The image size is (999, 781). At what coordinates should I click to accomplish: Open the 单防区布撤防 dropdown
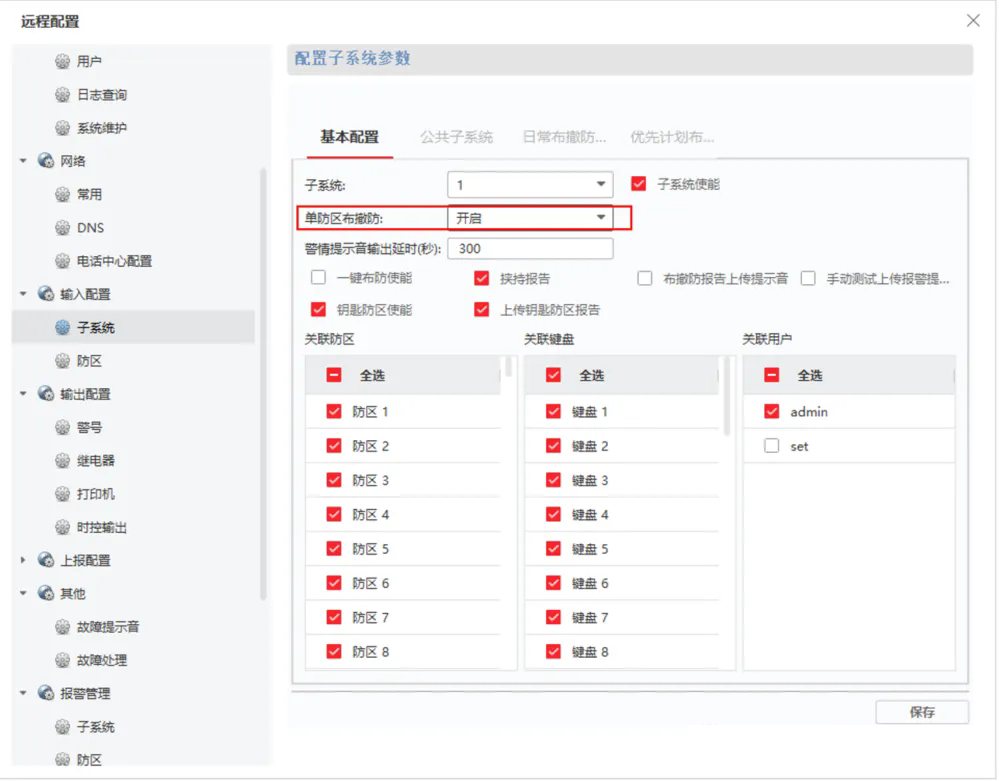tap(529, 217)
